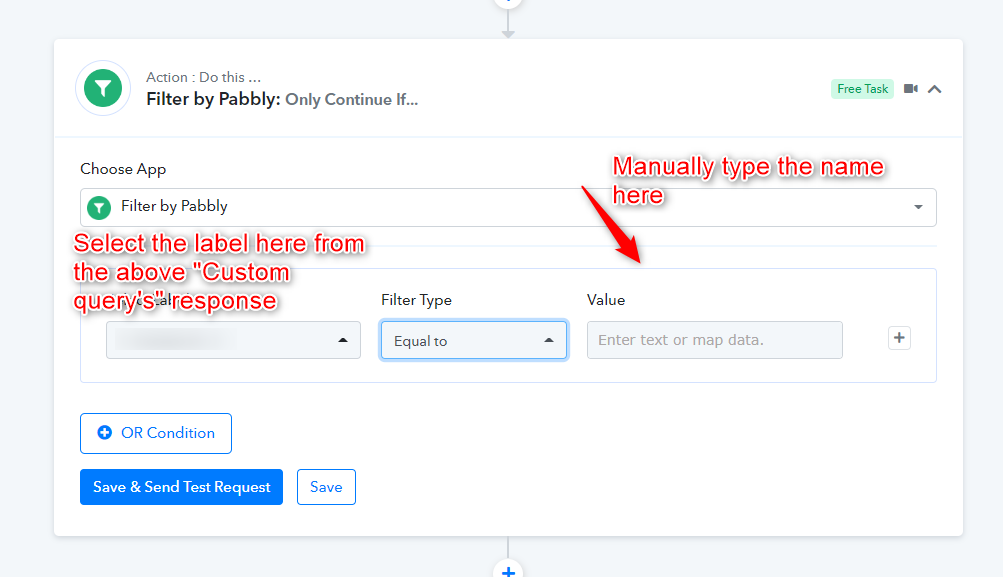Add a new step with bottom plus circle
The width and height of the screenshot is (1003, 577).
[x=508, y=569]
